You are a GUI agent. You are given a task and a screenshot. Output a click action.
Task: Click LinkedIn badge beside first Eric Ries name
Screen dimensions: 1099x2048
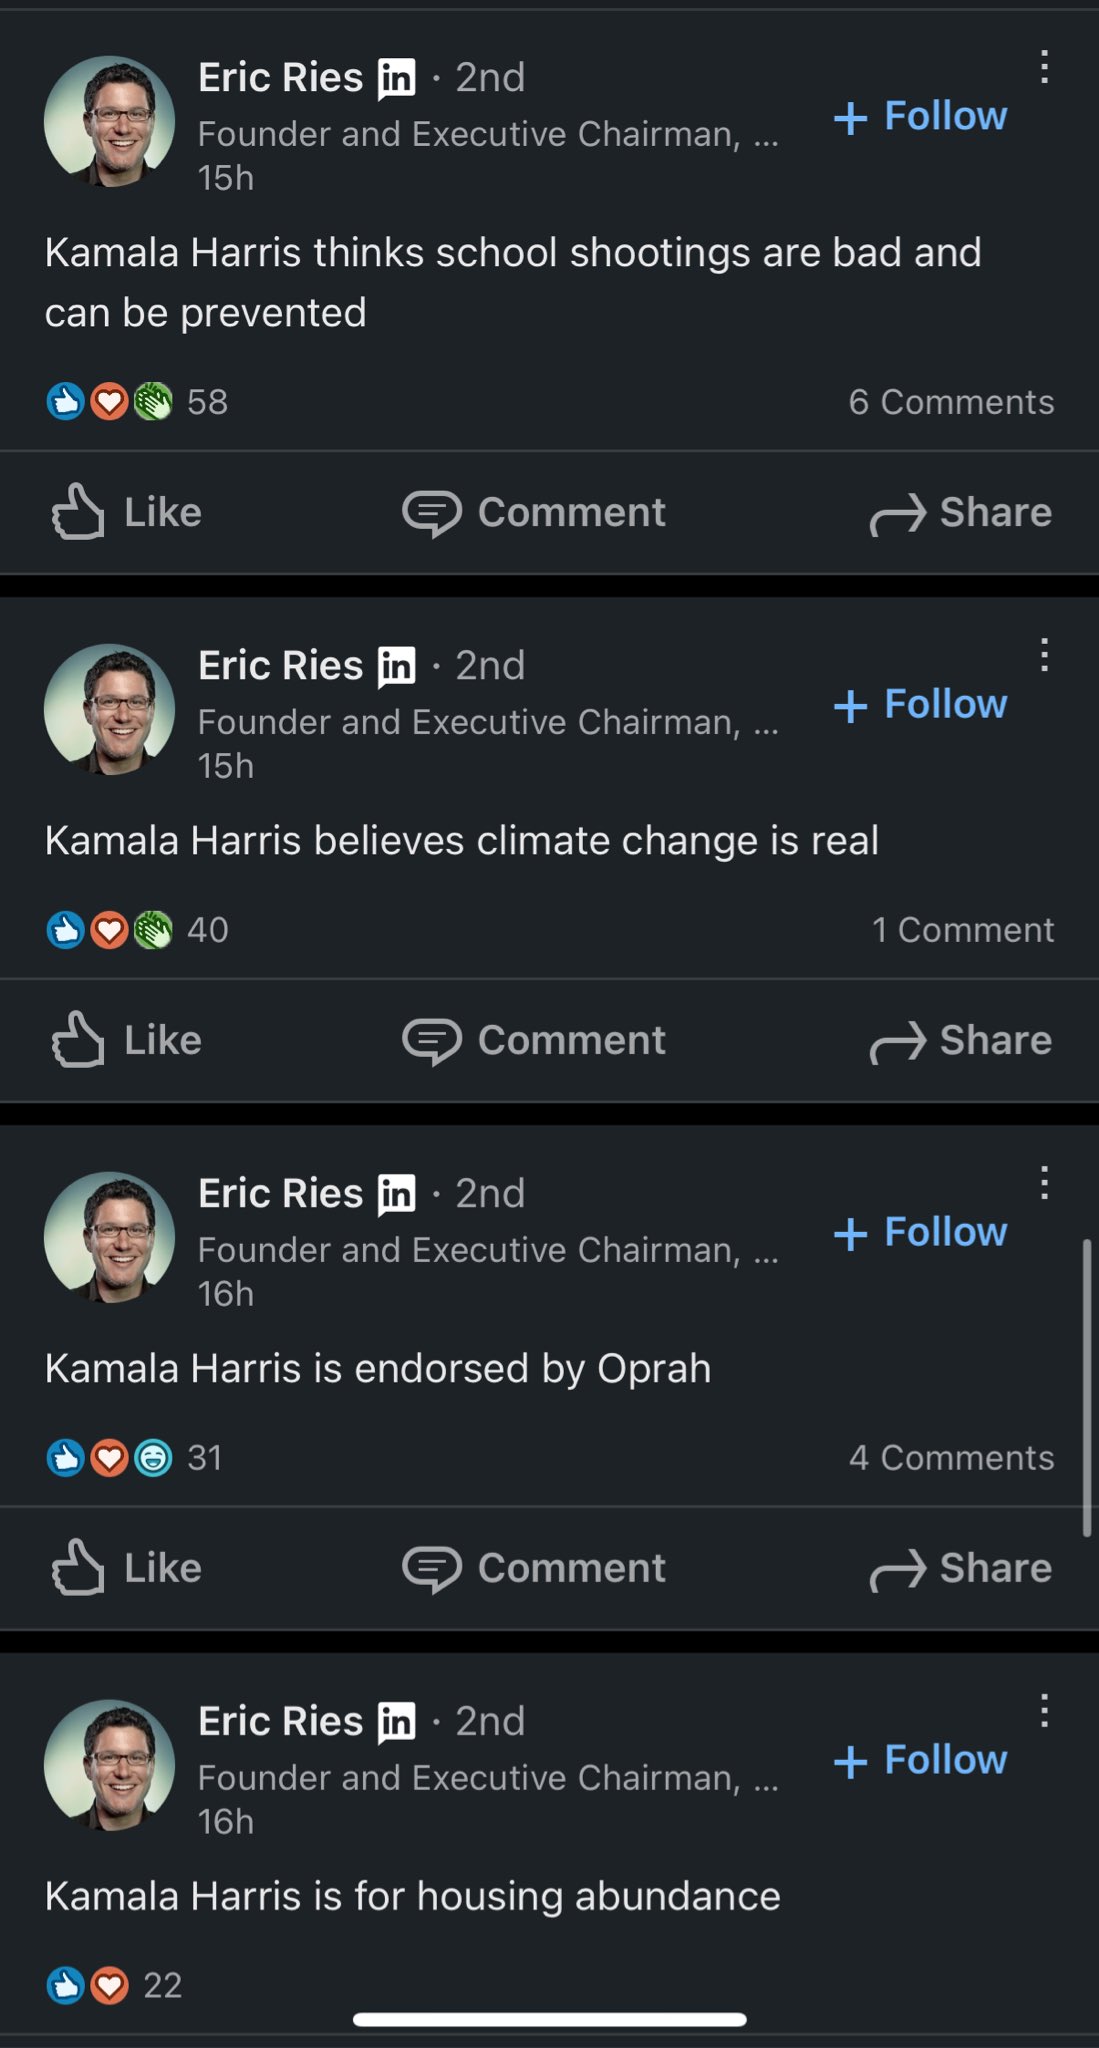tap(397, 78)
